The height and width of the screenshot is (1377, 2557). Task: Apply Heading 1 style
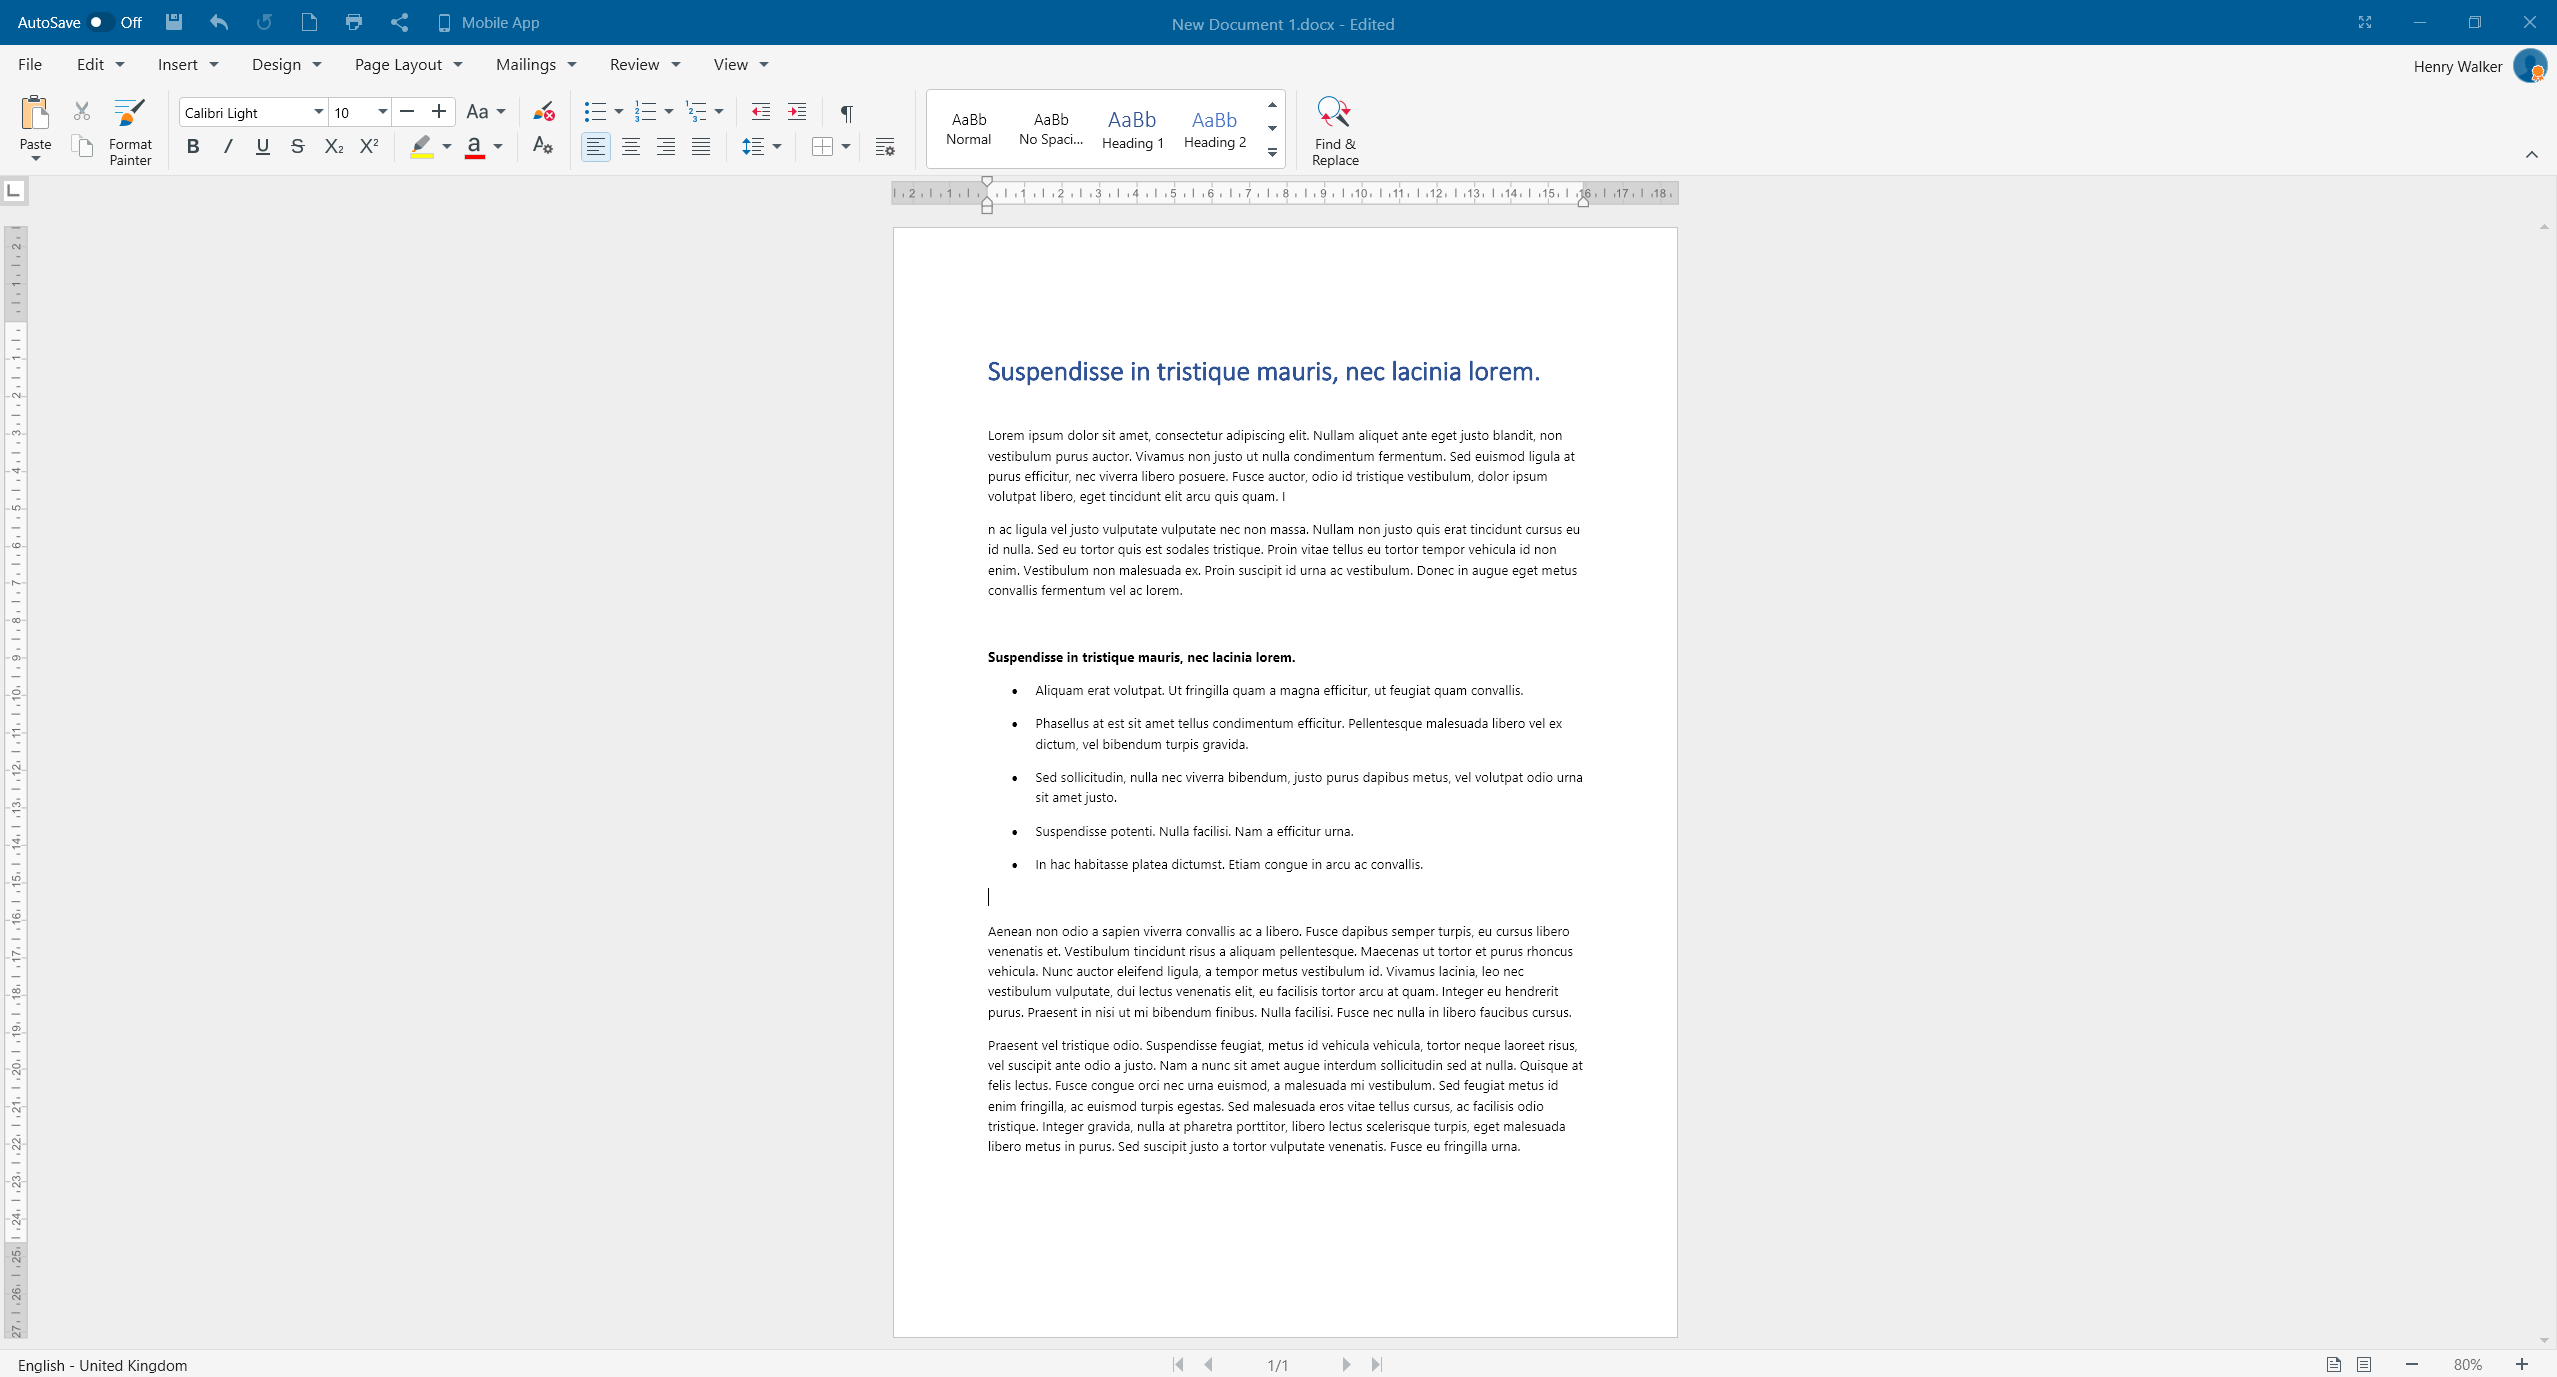(1132, 129)
